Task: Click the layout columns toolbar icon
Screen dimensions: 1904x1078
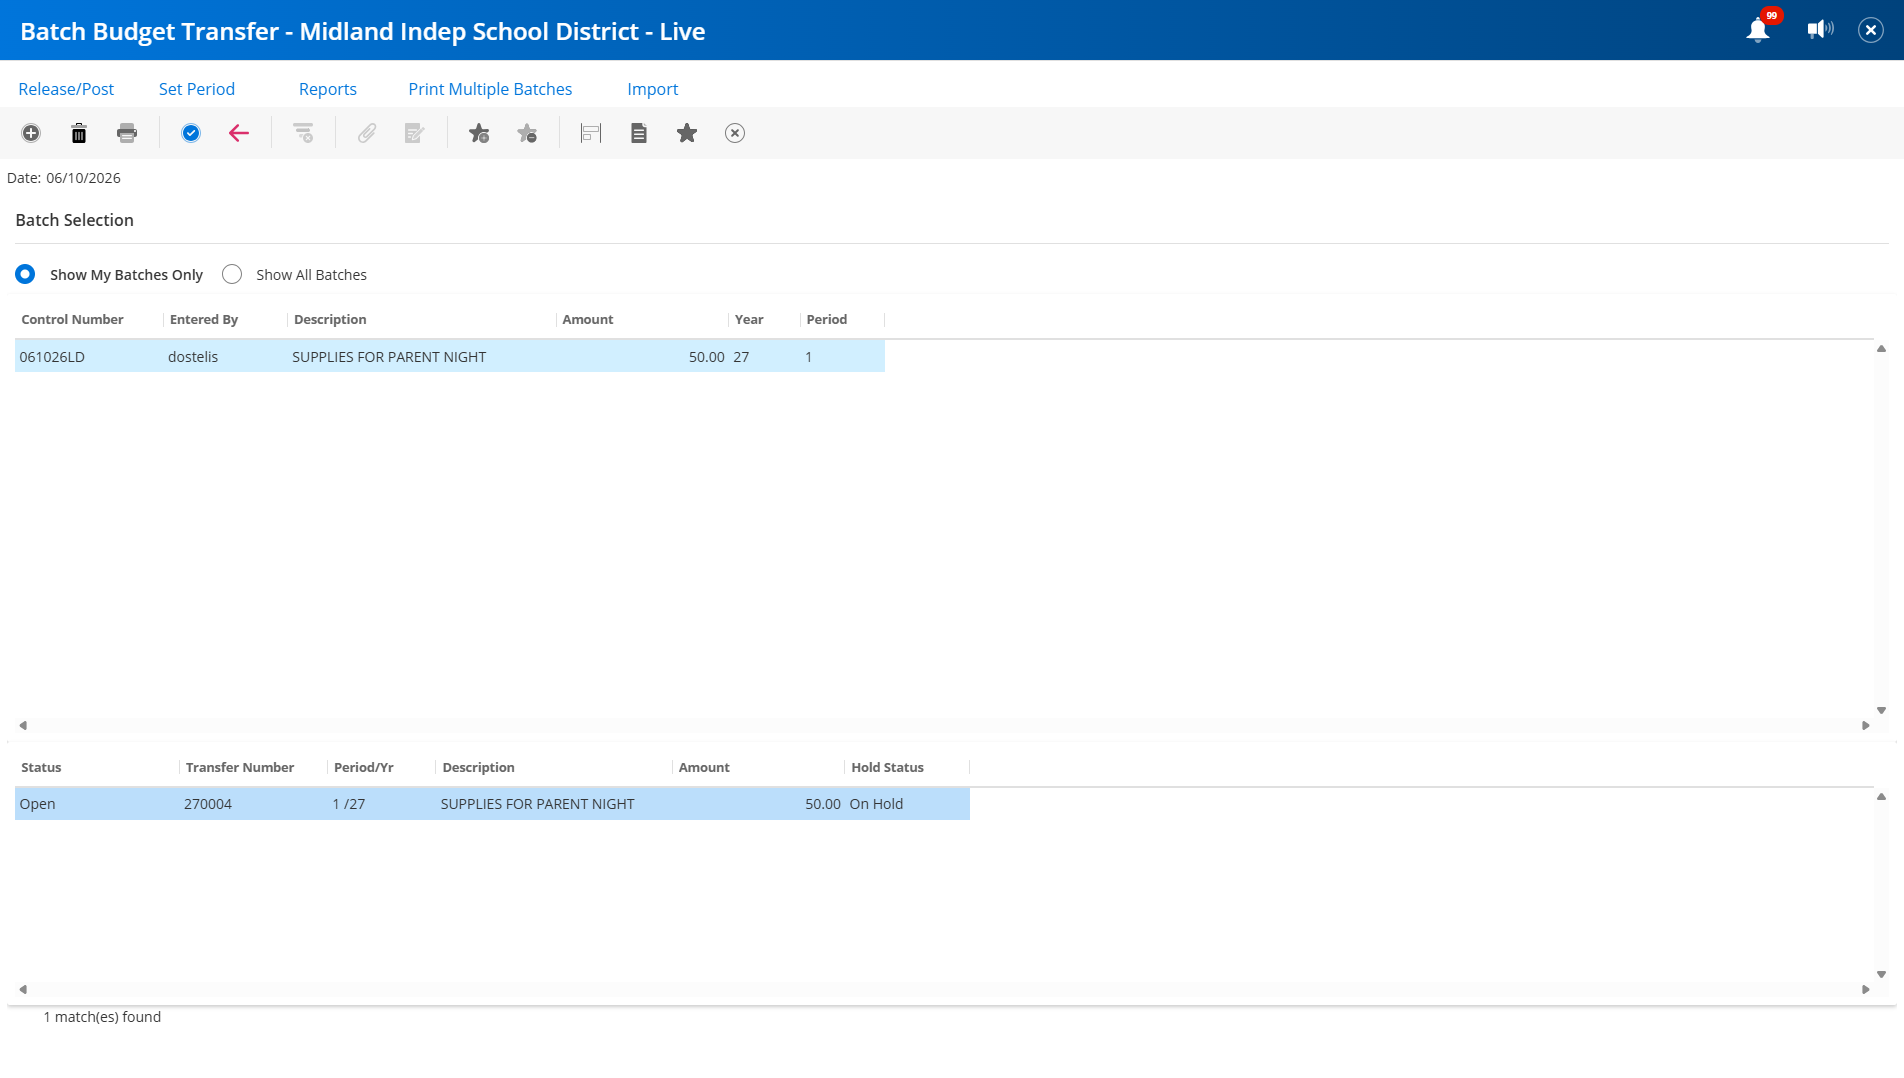Action: (591, 133)
